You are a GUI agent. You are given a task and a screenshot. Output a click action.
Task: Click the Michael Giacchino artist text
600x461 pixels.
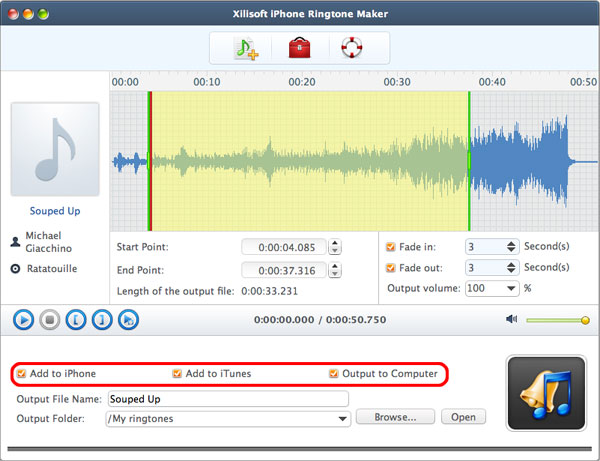coord(49,242)
